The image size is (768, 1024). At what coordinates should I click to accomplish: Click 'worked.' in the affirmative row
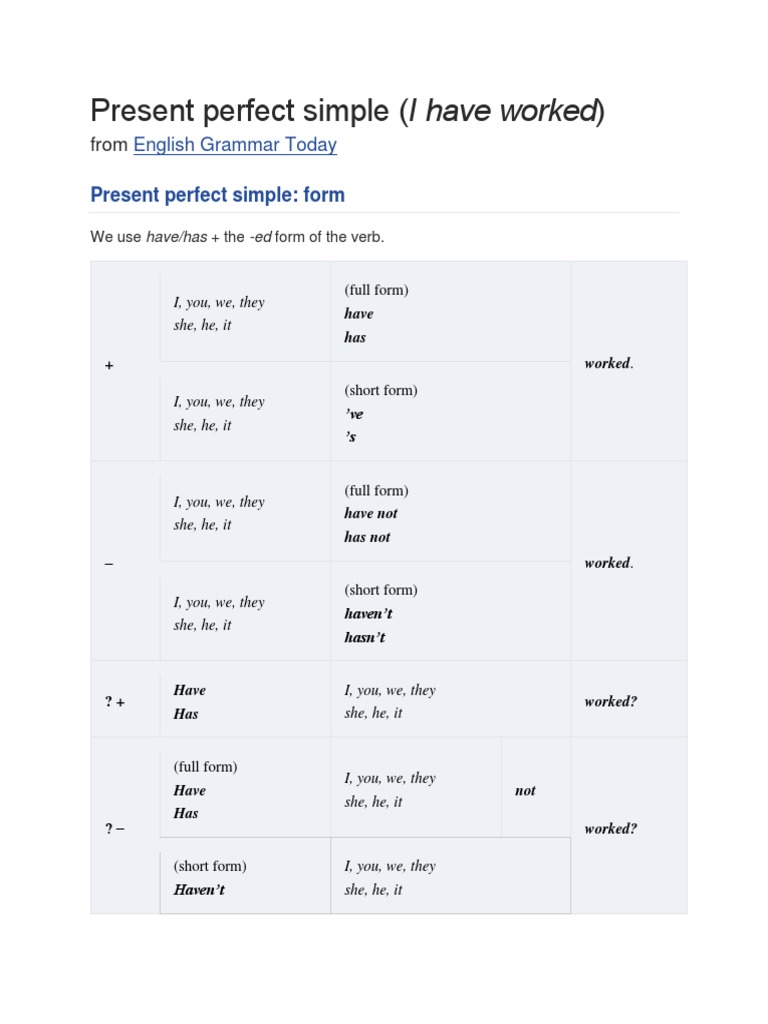609,364
